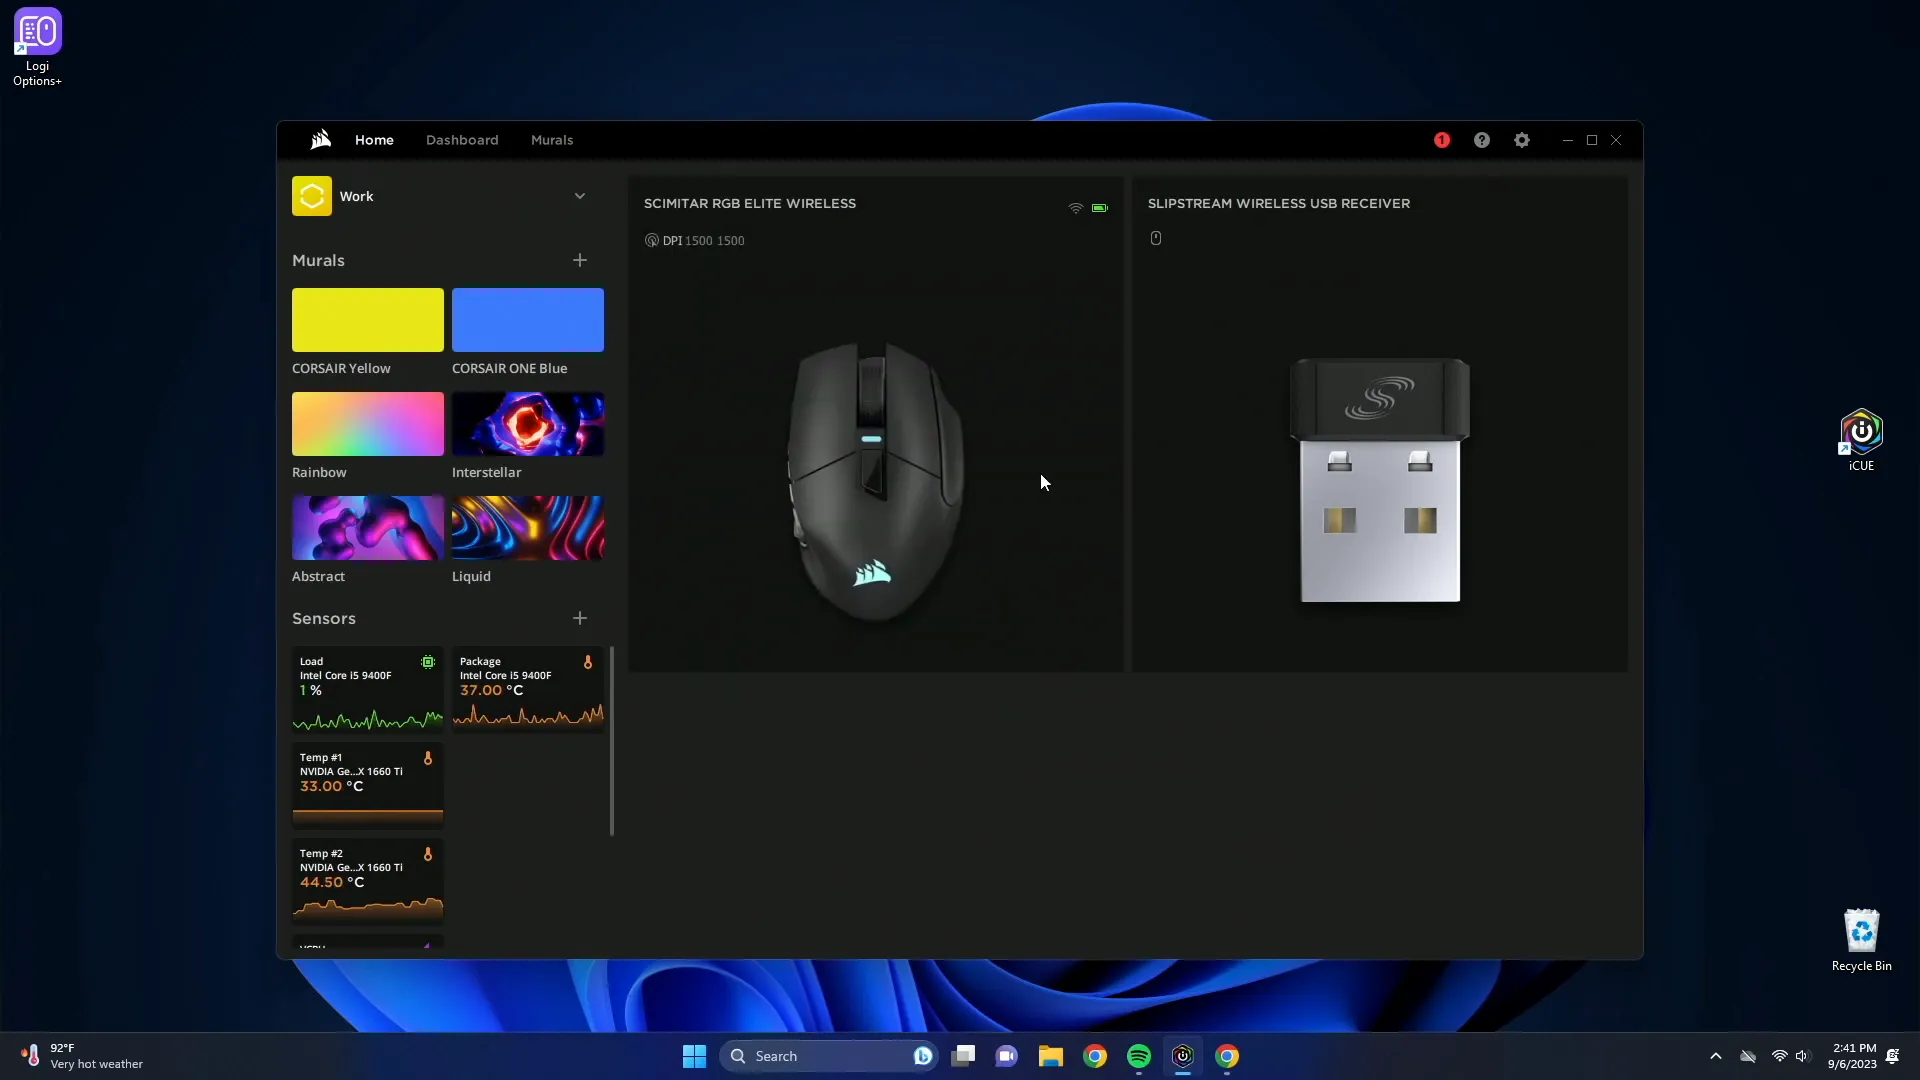Open the help question mark icon
This screenshot has height=1080, width=1920.
click(x=1481, y=140)
